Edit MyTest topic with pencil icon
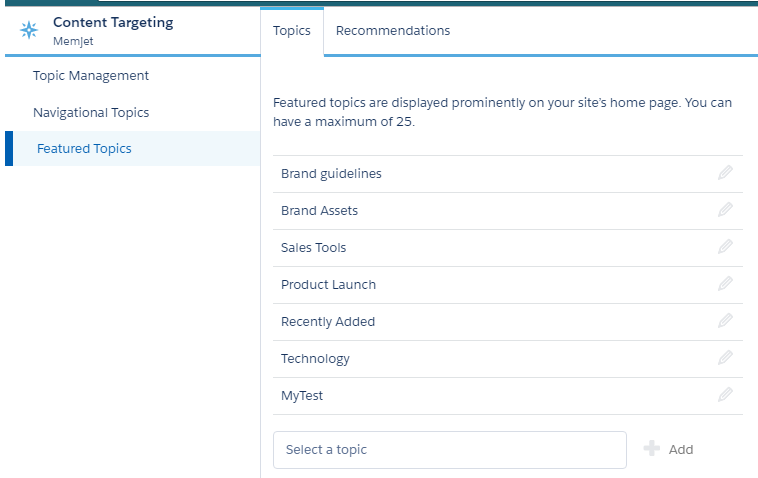Screen dimensions: 758x478 [x=725, y=395]
